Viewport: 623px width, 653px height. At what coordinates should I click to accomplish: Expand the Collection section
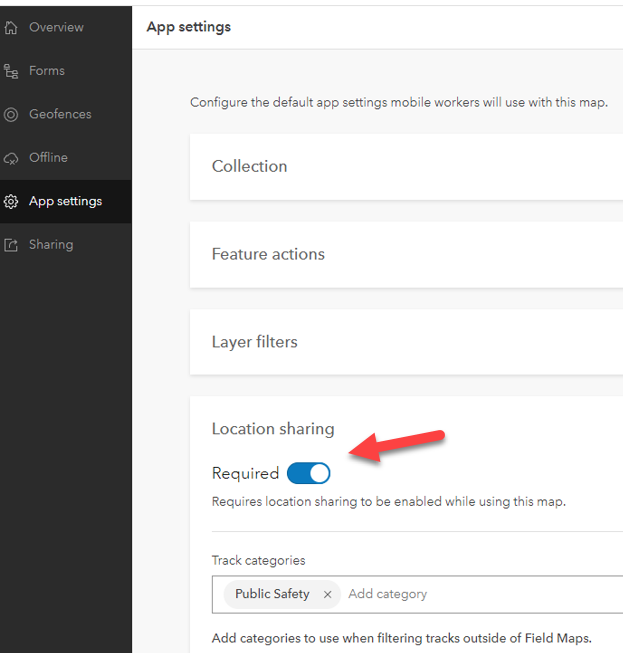tap(250, 166)
